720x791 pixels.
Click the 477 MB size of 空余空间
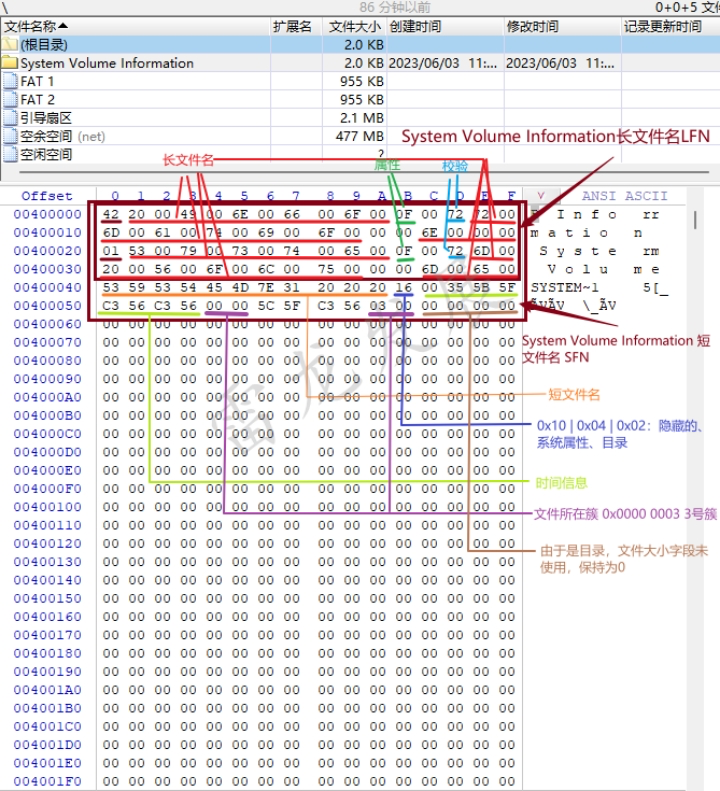tap(360, 136)
